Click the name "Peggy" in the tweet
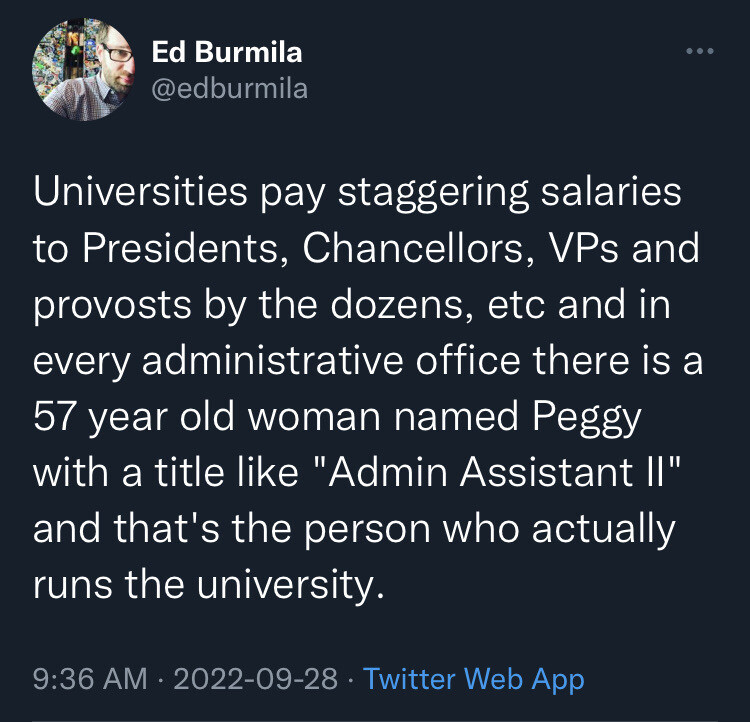Viewport: 750px width, 722px height. click(587, 418)
